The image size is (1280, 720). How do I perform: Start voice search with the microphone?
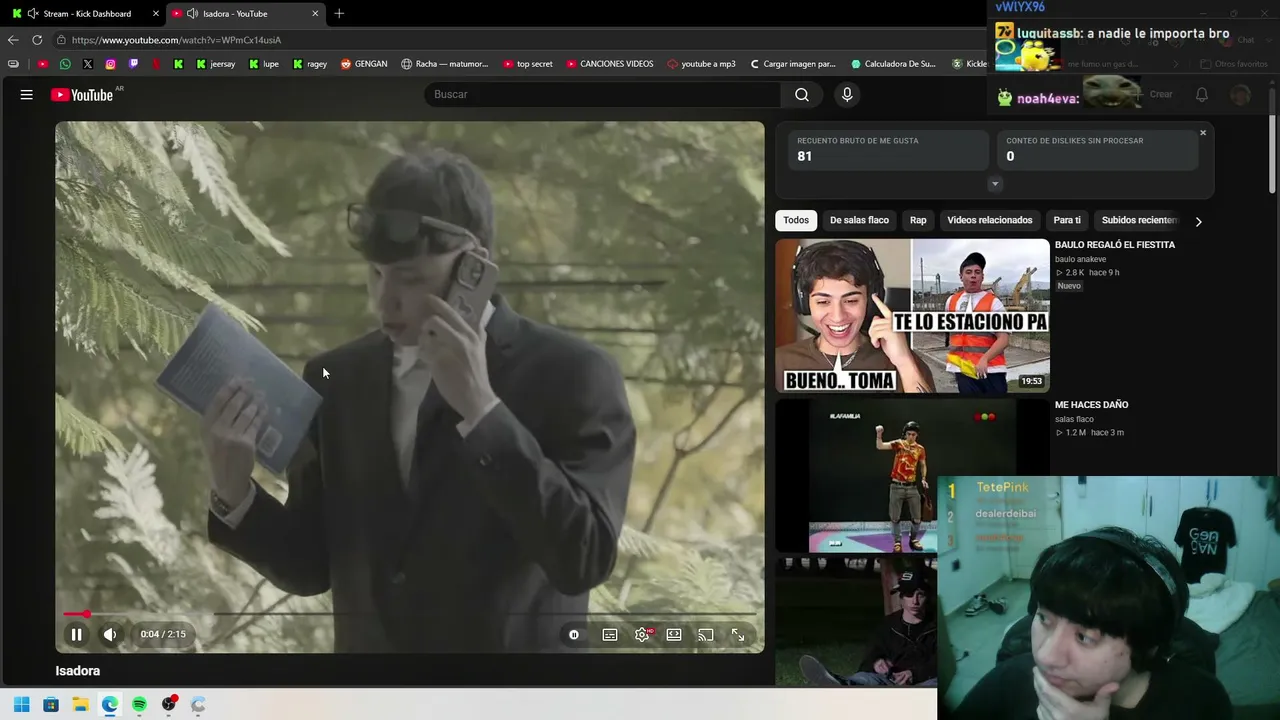click(x=847, y=95)
